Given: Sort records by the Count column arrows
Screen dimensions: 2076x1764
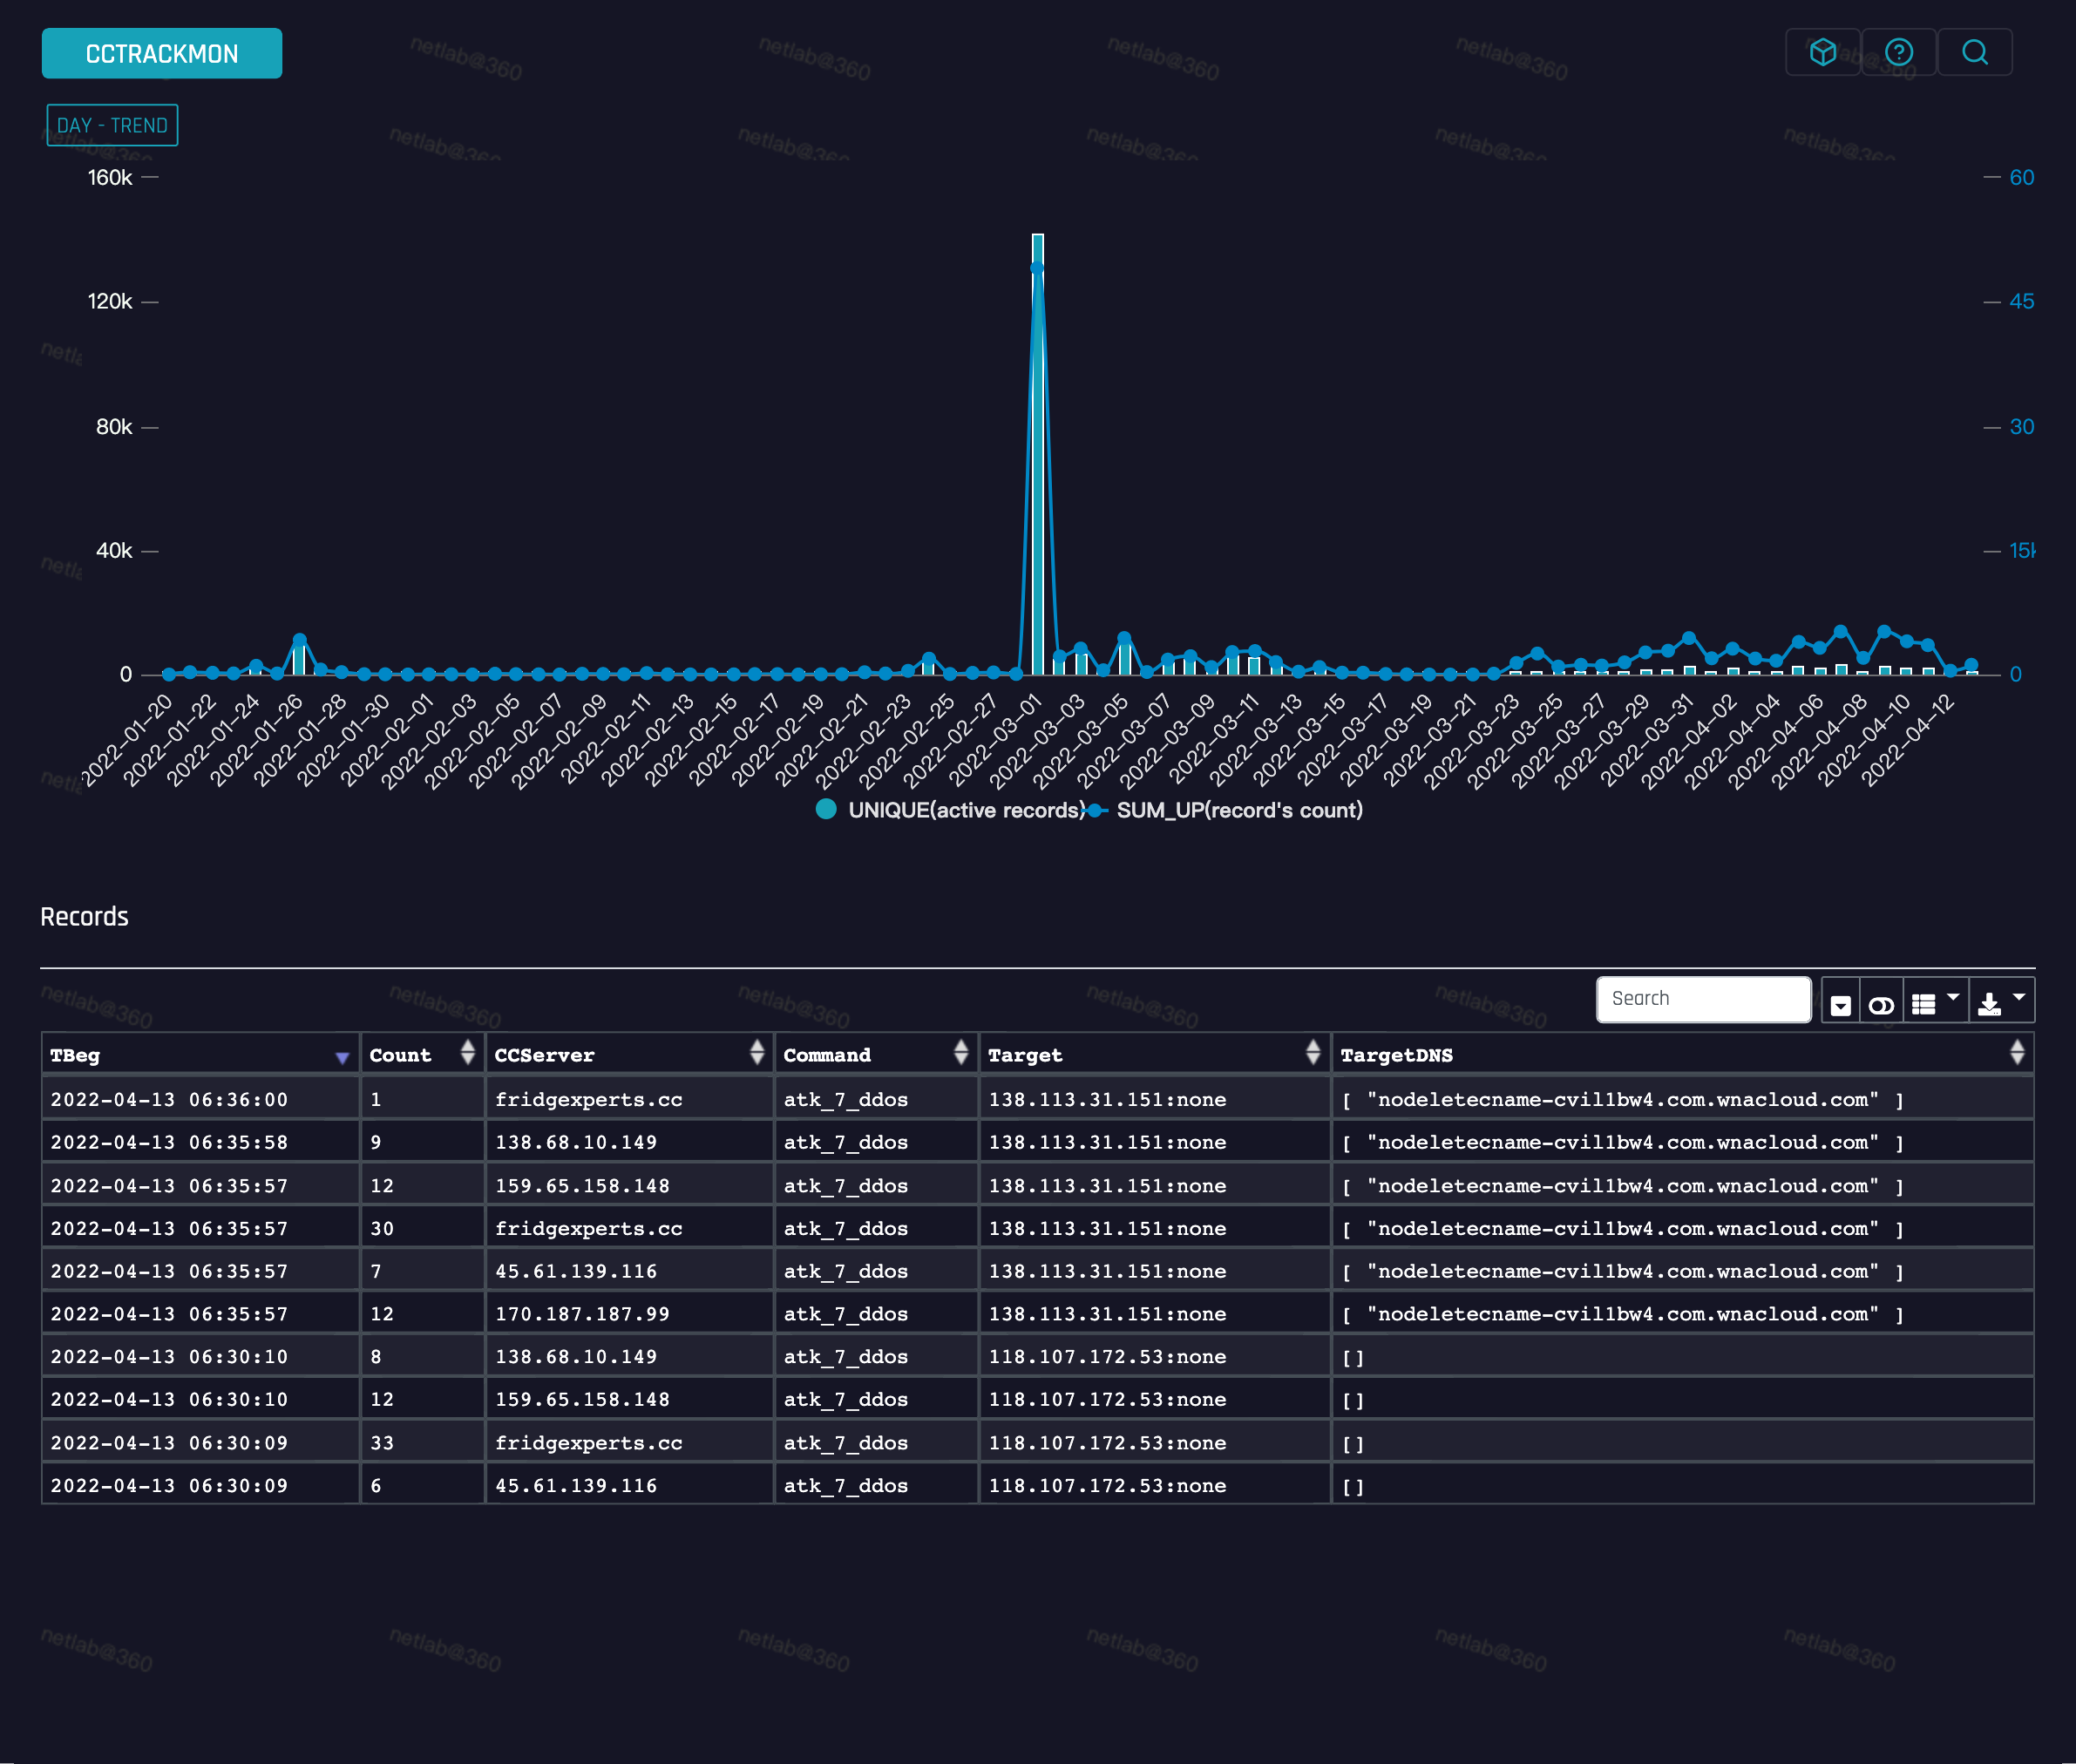Looking at the screenshot, I should click(467, 1052).
